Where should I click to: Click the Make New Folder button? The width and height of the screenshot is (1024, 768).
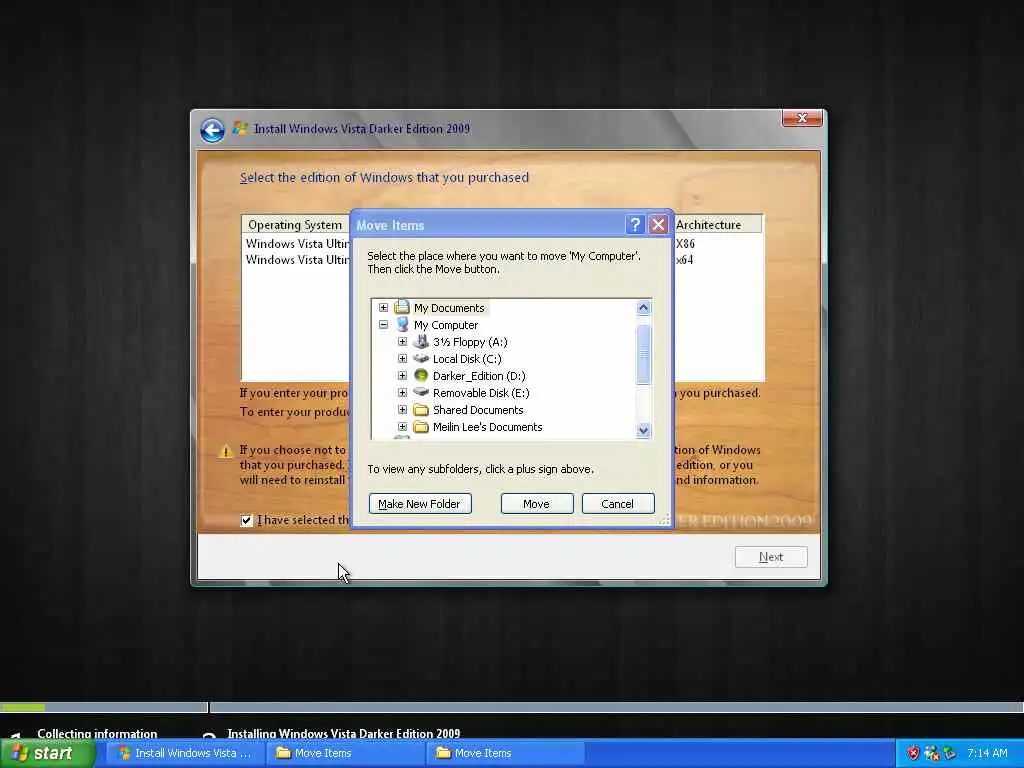pos(420,504)
